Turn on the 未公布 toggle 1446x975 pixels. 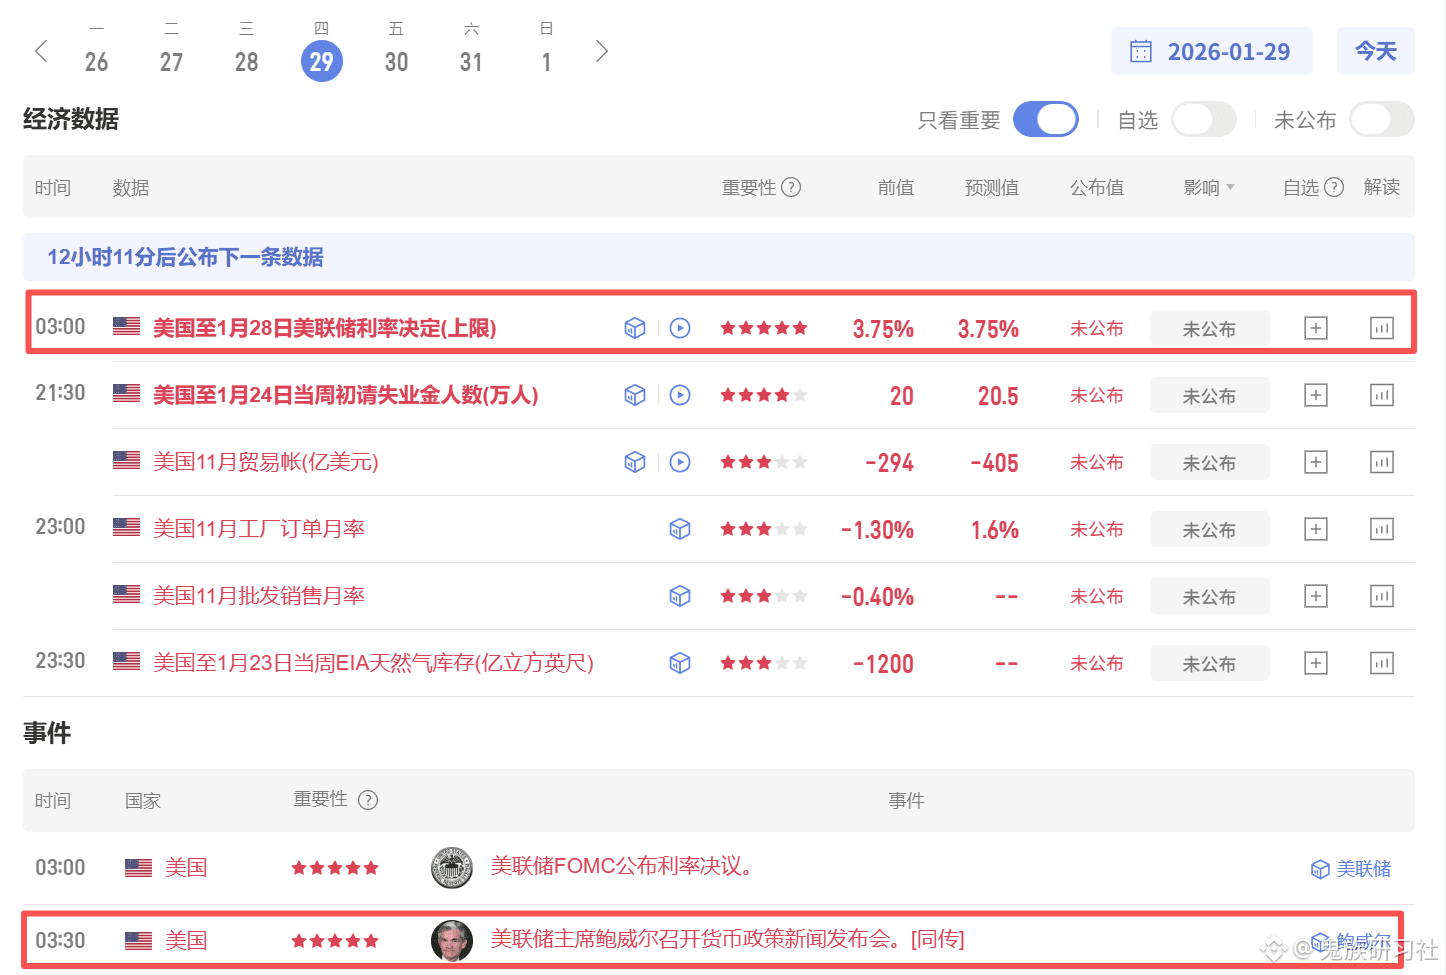pyautogui.click(x=1381, y=120)
